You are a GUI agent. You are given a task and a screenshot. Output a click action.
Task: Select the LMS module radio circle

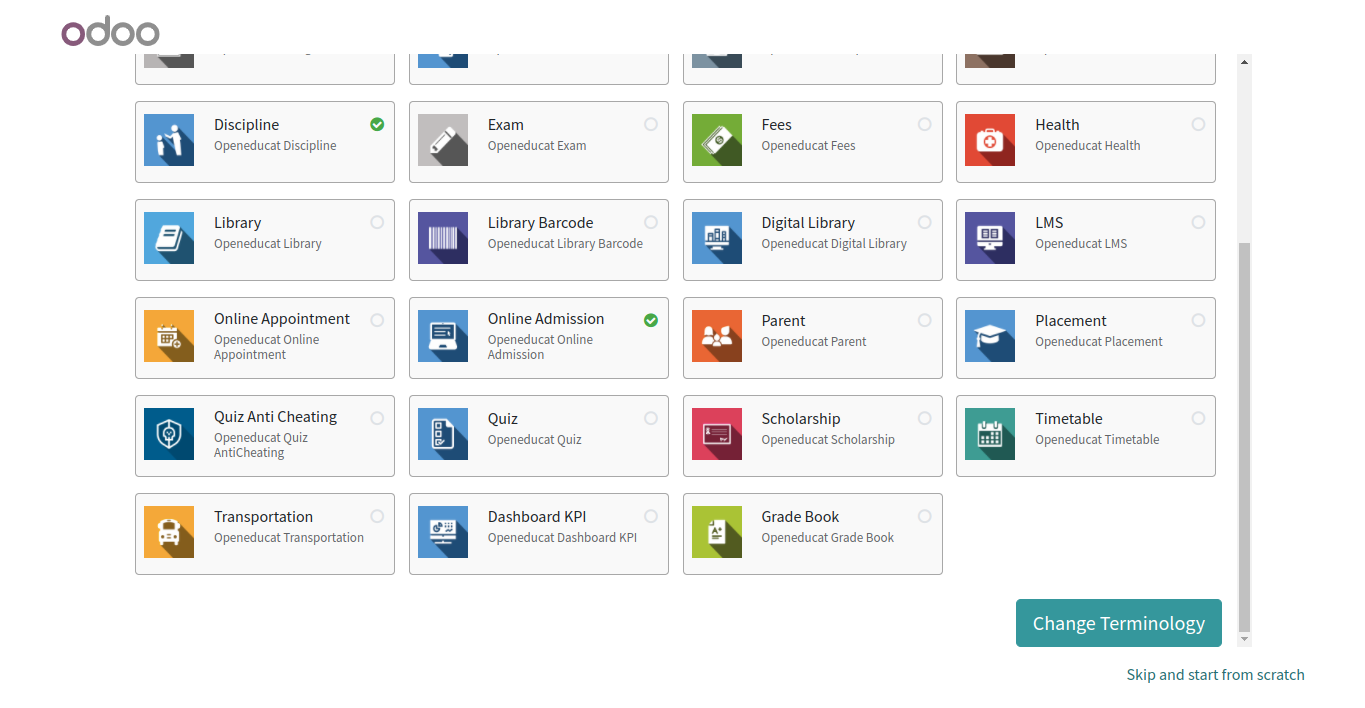[1198, 222]
